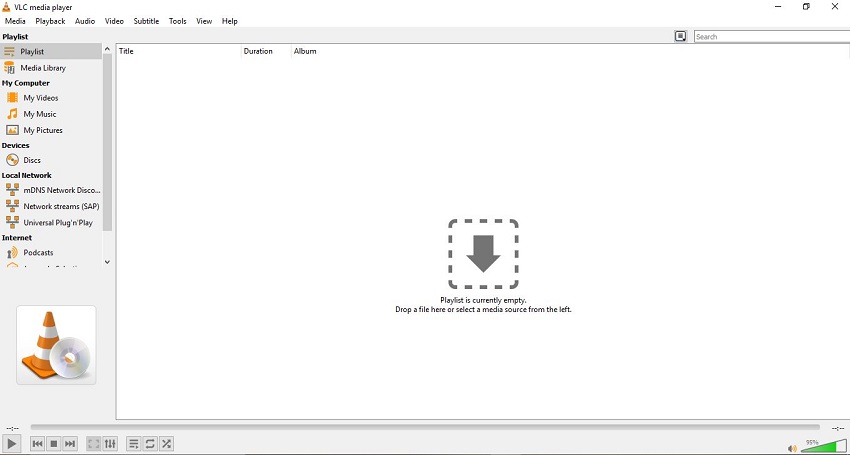
Task: Click the Playlist heading above the sidebar
Action: pos(15,36)
